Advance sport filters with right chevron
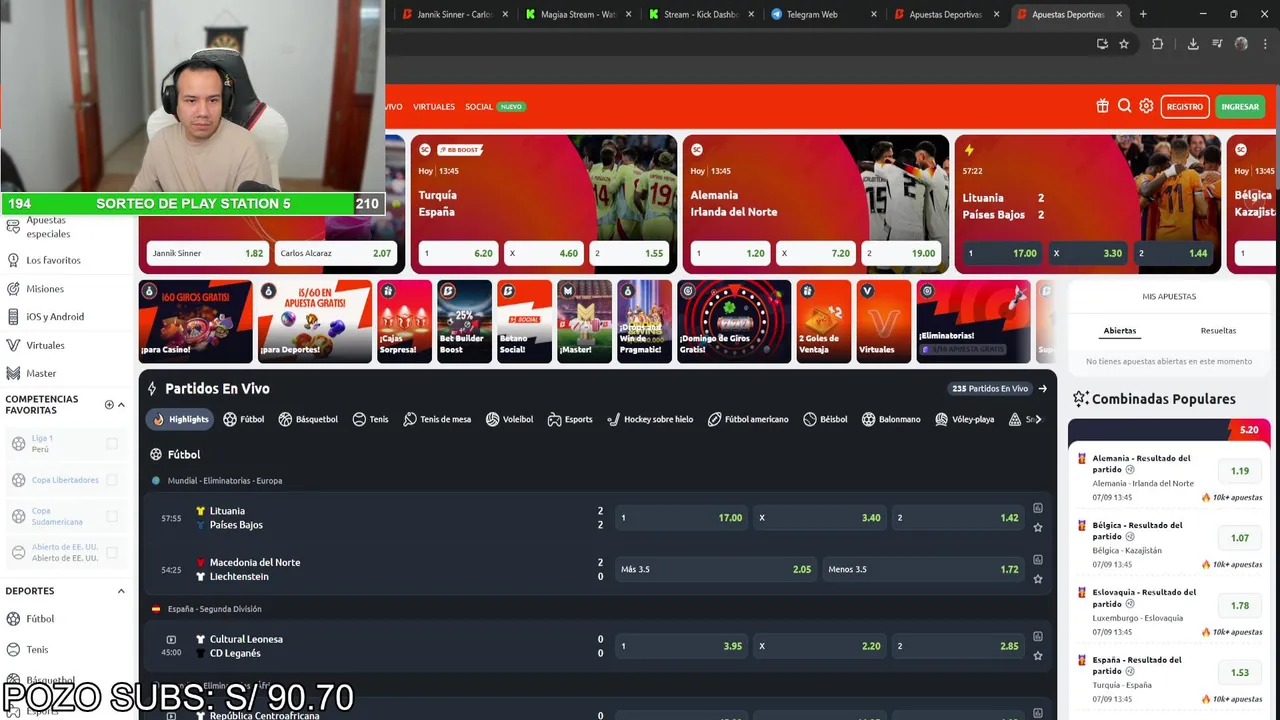 click(x=1038, y=419)
